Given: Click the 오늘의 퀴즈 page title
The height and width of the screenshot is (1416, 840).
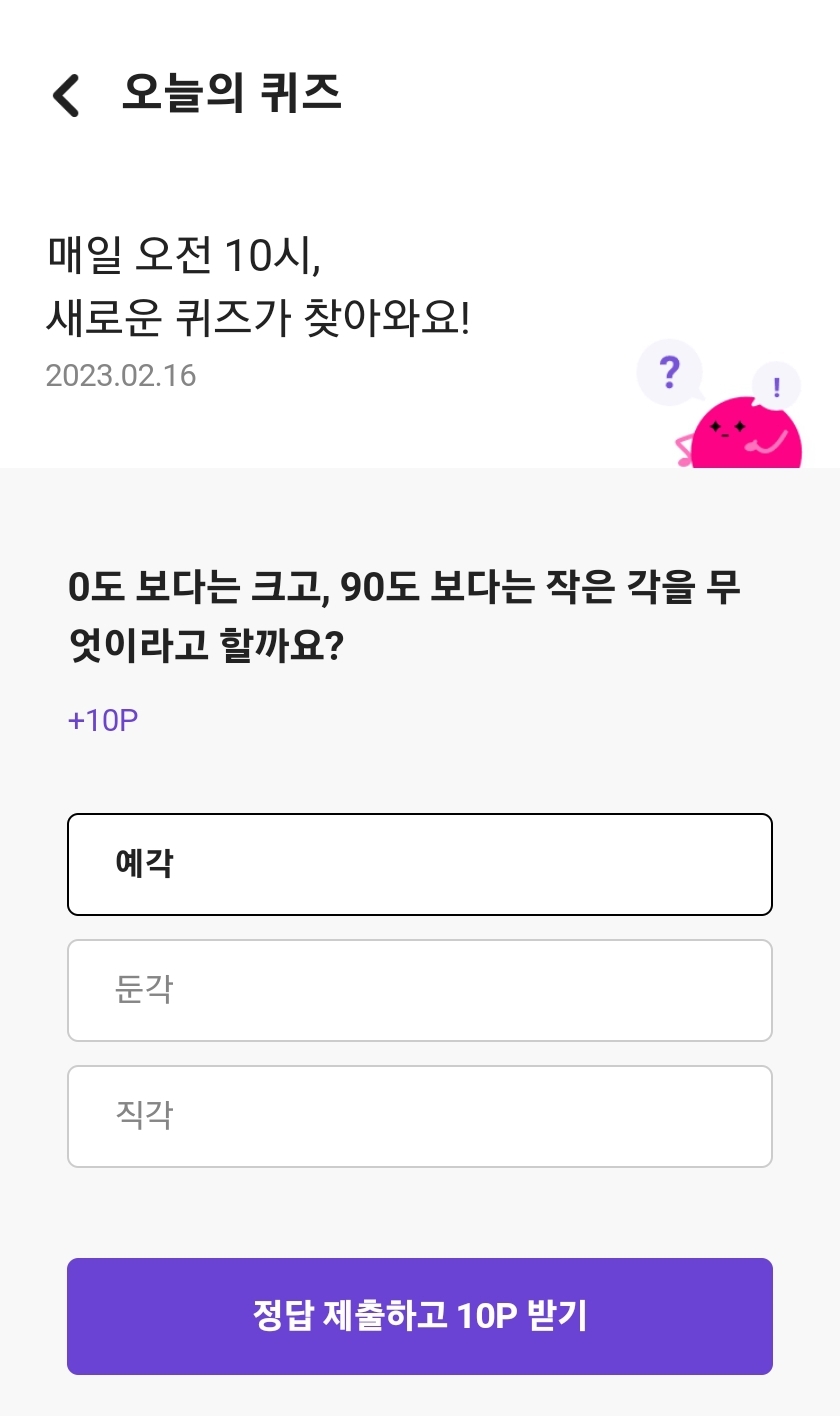Looking at the screenshot, I should tap(232, 93).
